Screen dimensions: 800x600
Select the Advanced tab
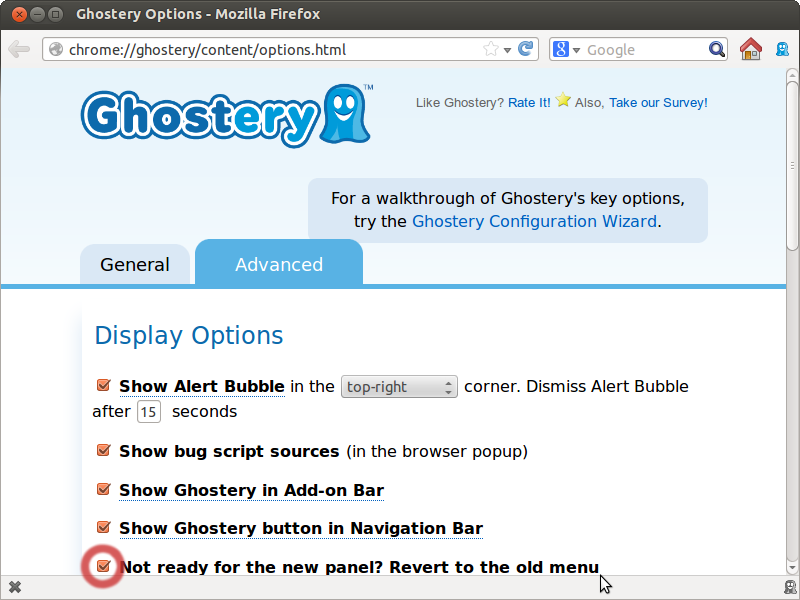point(278,265)
